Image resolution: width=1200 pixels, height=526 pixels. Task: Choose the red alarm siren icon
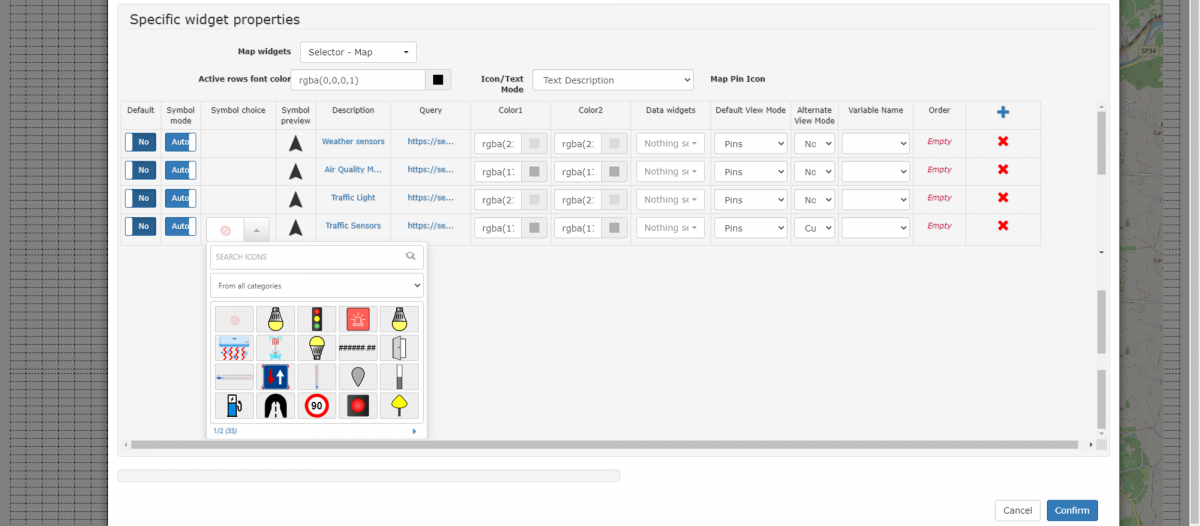point(358,319)
